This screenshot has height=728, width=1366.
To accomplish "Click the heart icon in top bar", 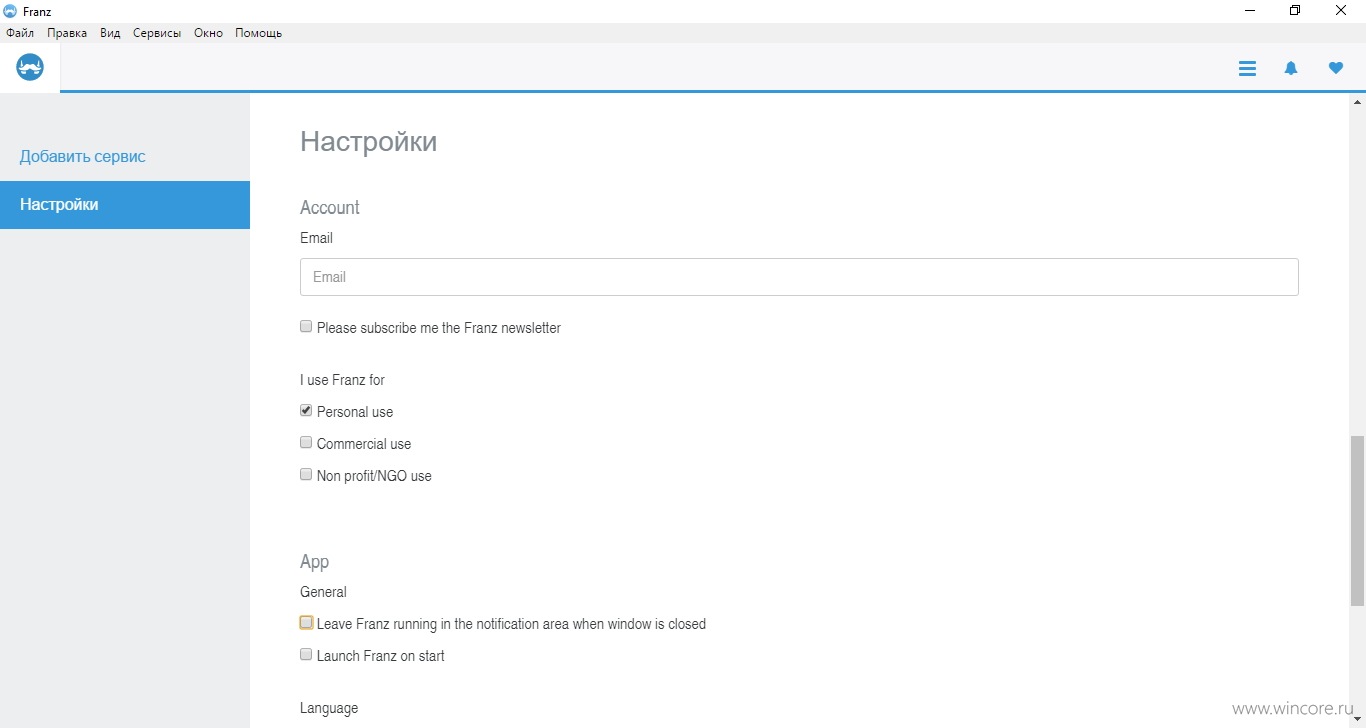I will point(1336,68).
